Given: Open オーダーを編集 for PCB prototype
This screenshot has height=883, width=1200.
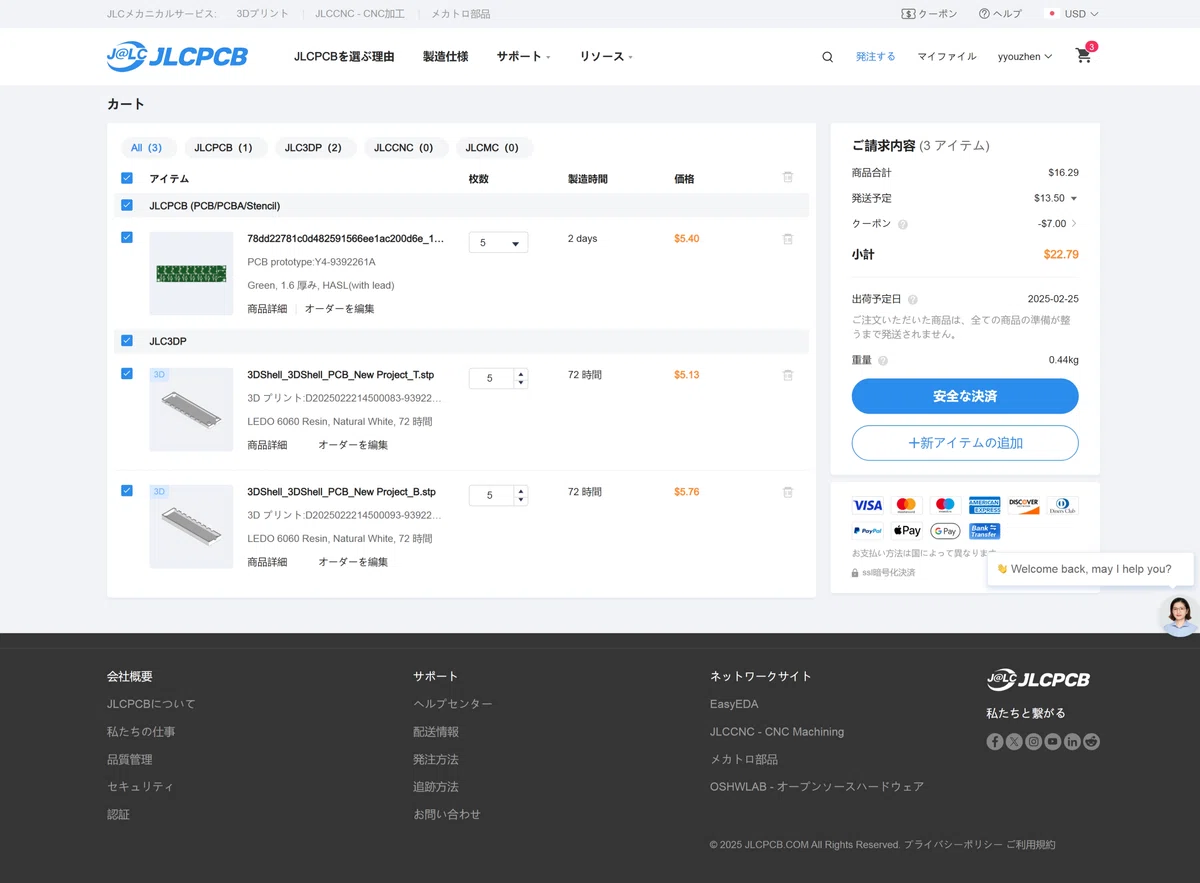Looking at the screenshot, I should pyautogui.click(x=340, y=309).
